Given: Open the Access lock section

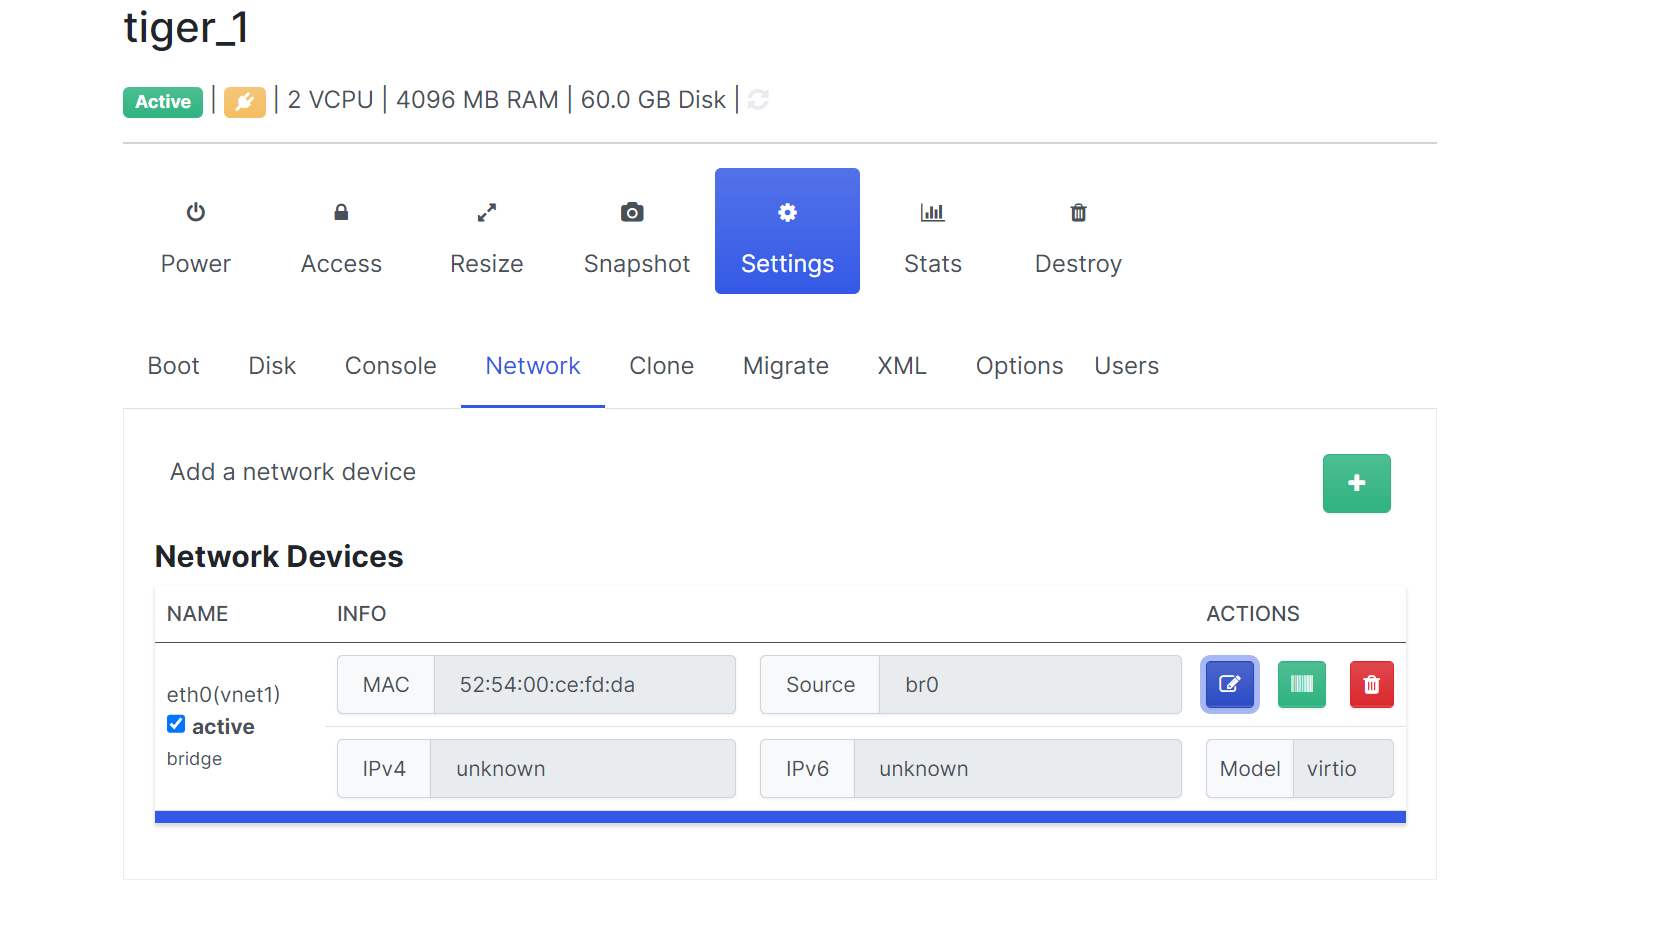Looking at the screenshot, I should click(x=340, y=236).
